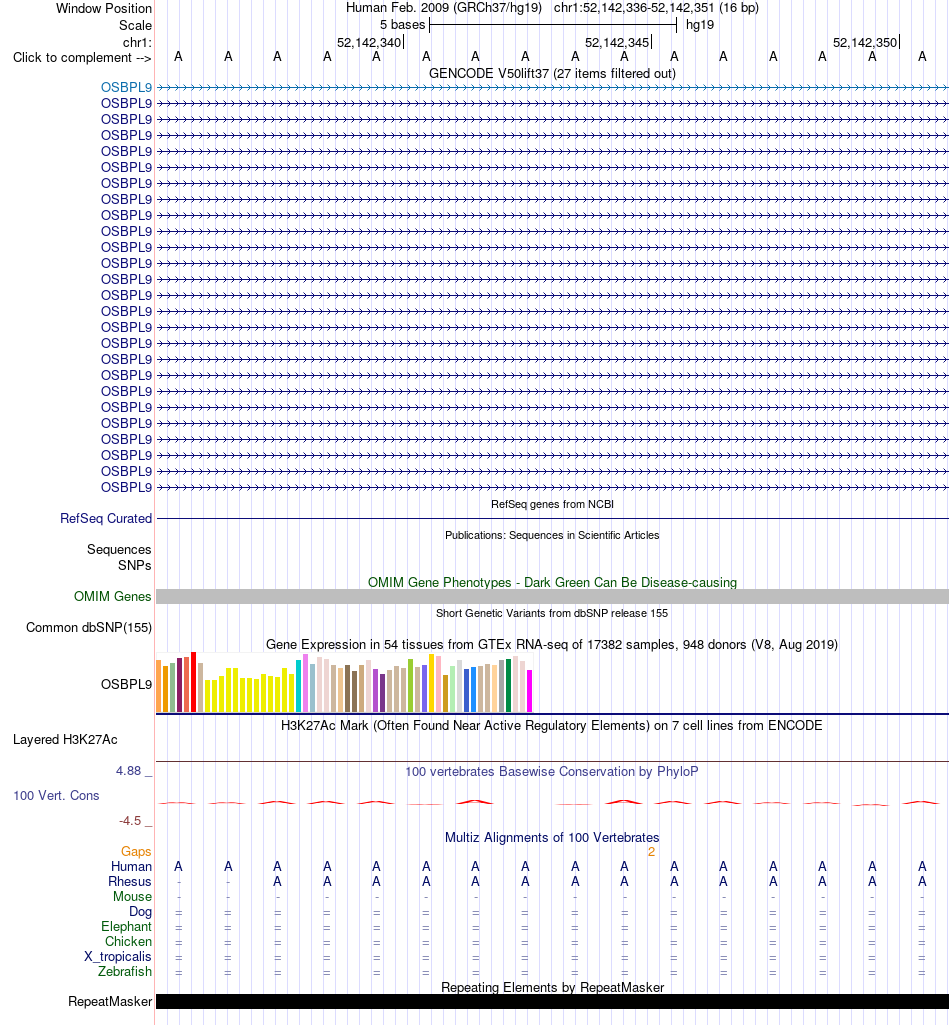Click the -4.5 lower axis value
Image resolution: width=950 pixels, height=1025 pixels.
[130, 820]
